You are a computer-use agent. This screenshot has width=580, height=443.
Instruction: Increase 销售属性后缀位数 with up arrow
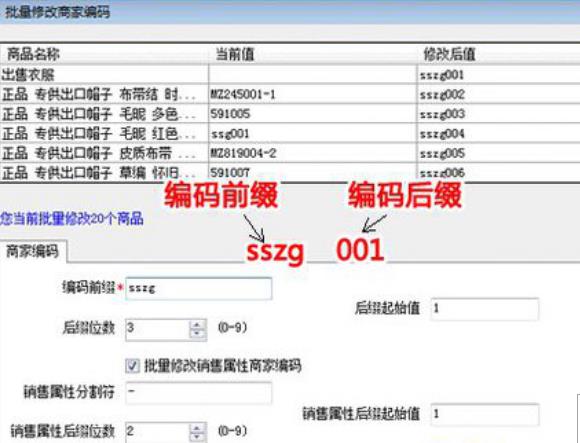[x=198, y=428]
